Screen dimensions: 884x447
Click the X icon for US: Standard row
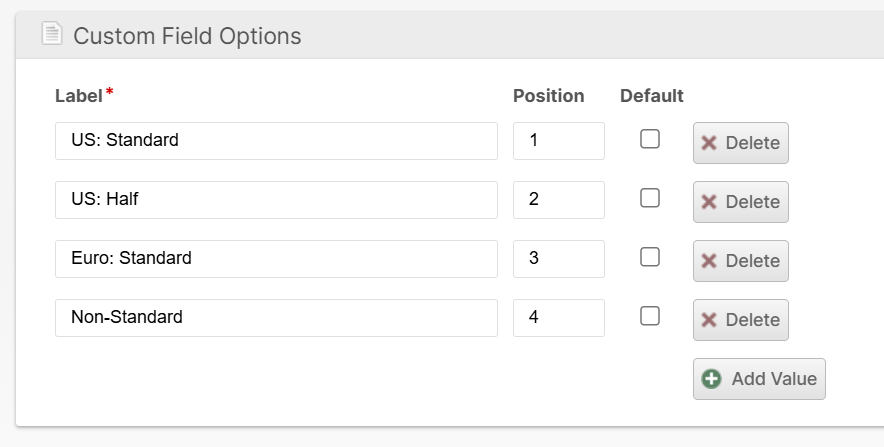click(x=709, y=143)
